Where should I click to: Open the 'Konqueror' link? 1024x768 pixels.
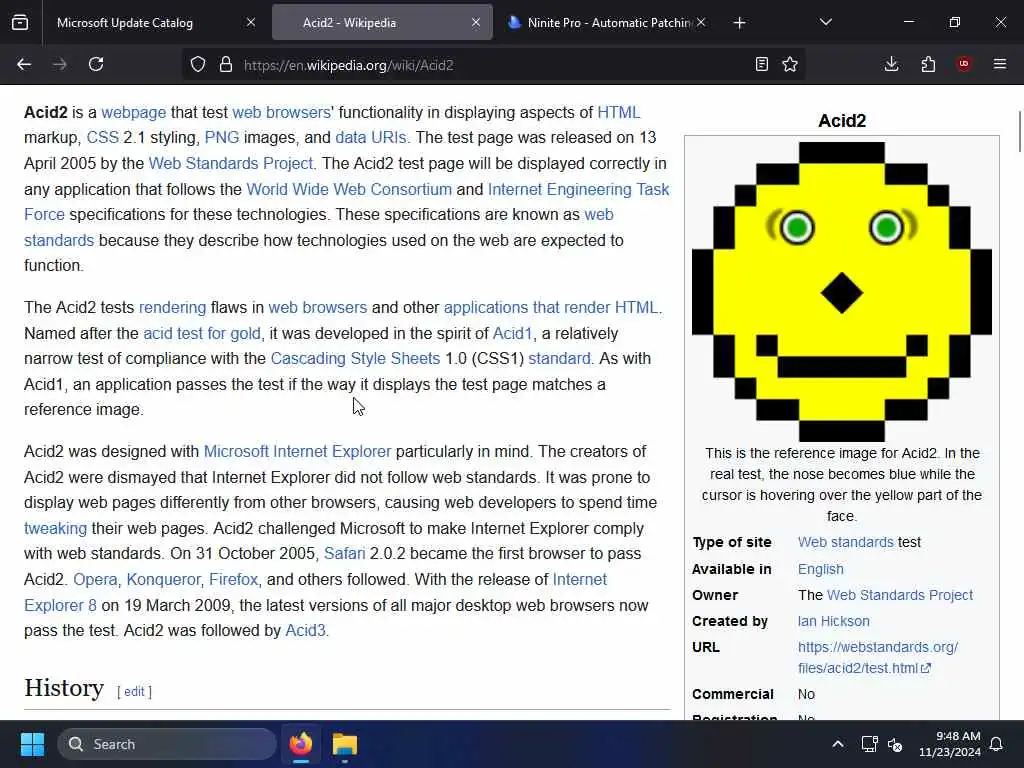(163, 580)
